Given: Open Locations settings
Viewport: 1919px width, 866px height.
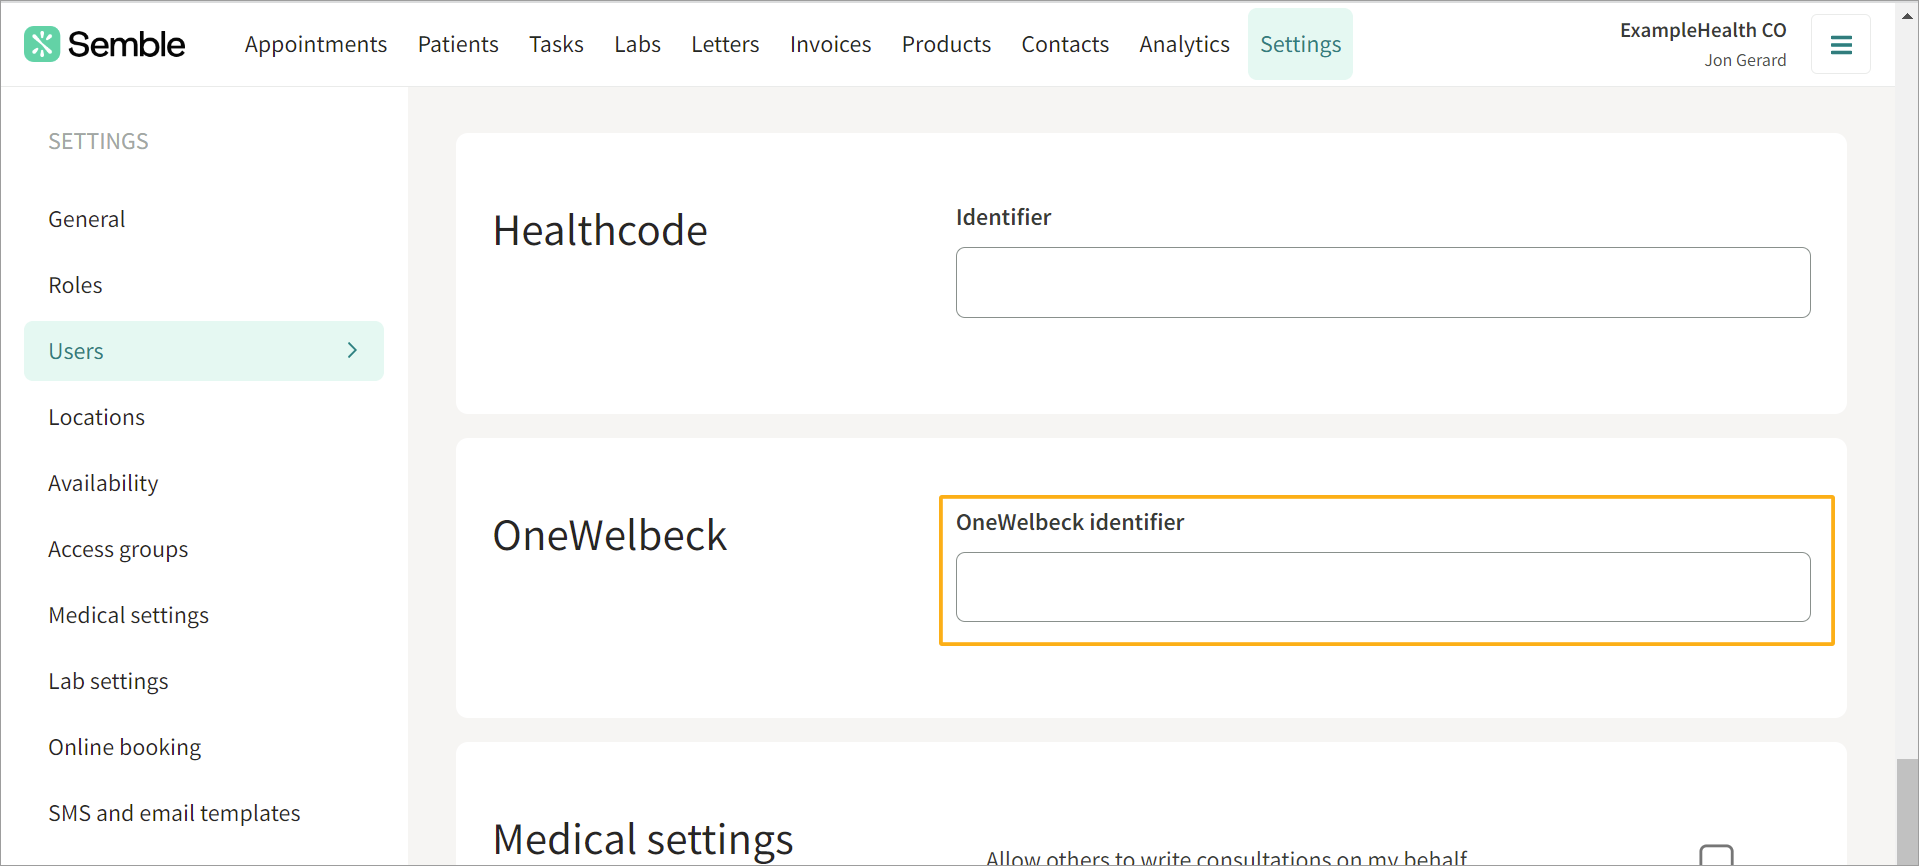Looking at the screenshot, I should point(97,417).
